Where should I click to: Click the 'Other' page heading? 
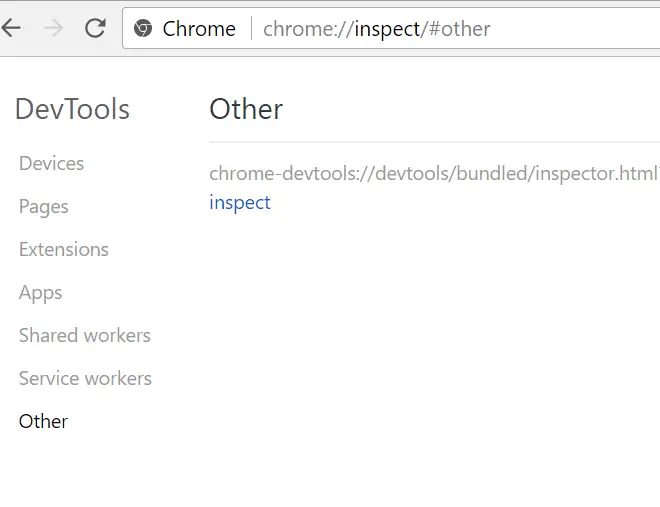click(x=246, y=109)
